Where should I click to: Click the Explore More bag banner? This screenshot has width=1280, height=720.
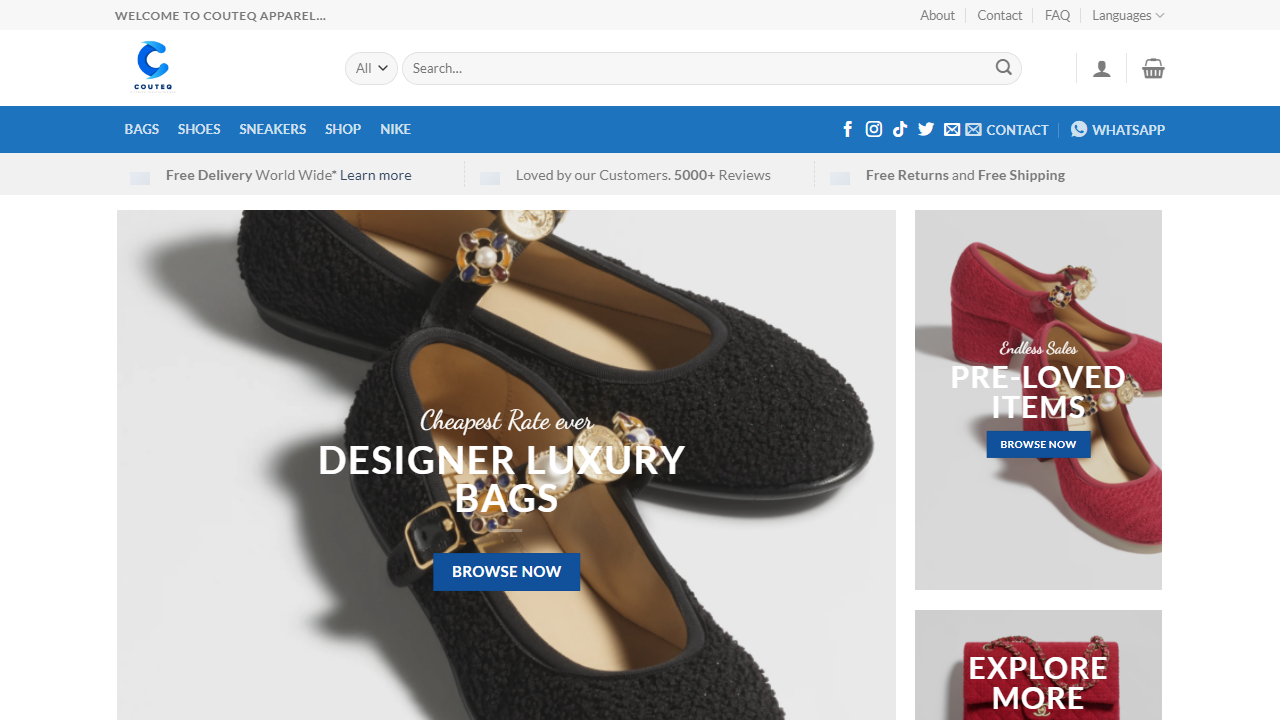click(x=1038, y=665)
